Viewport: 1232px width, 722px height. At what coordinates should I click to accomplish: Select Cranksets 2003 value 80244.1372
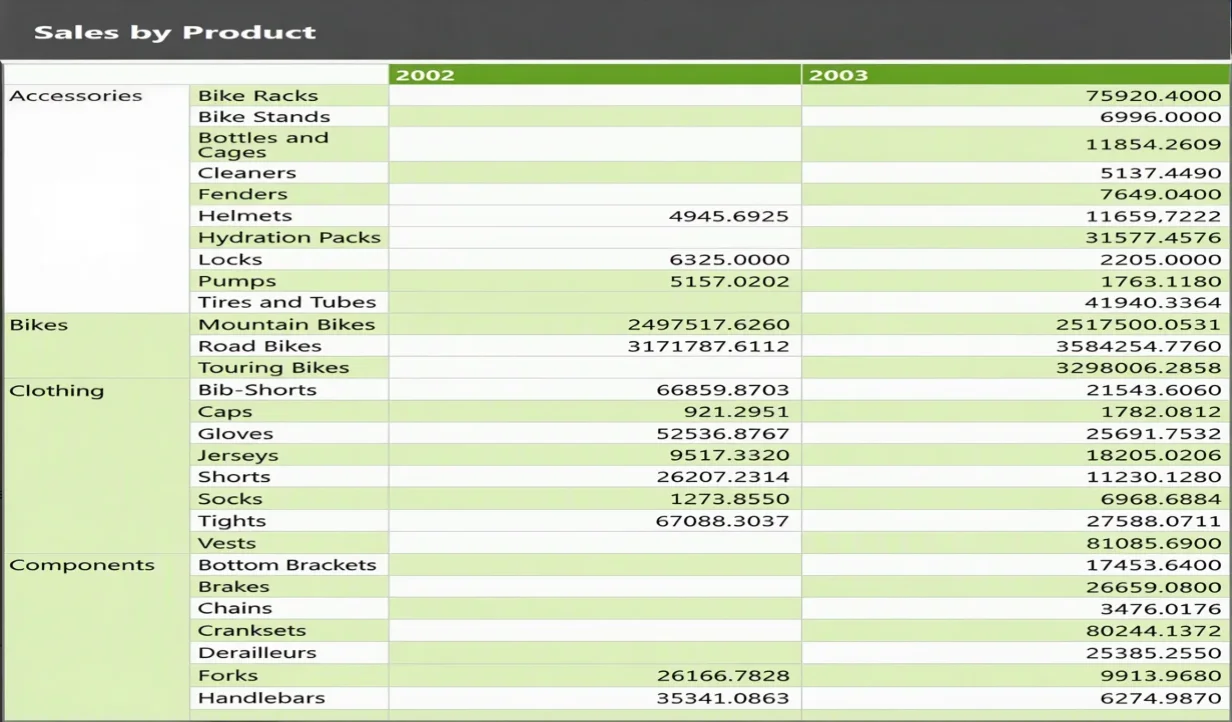[x=1154, y=631]
